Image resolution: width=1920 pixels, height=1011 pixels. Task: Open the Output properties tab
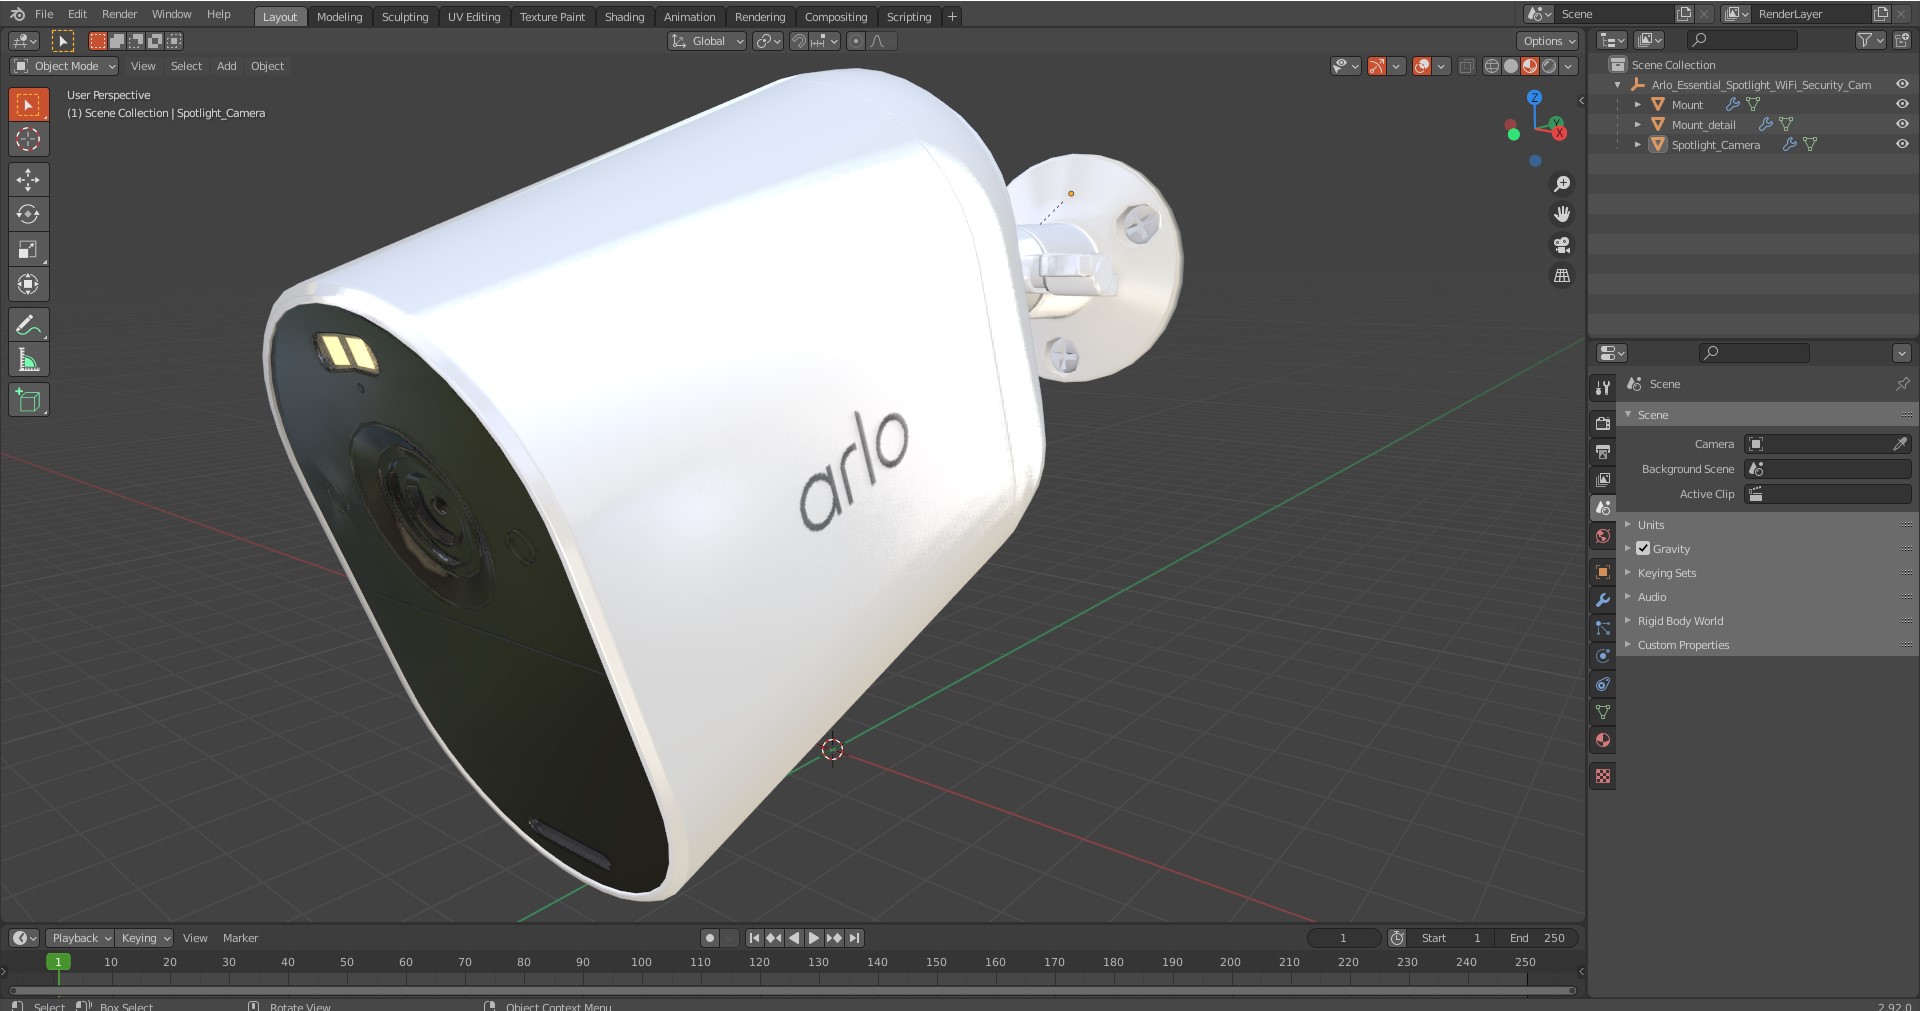click(x=1603, y=451)
